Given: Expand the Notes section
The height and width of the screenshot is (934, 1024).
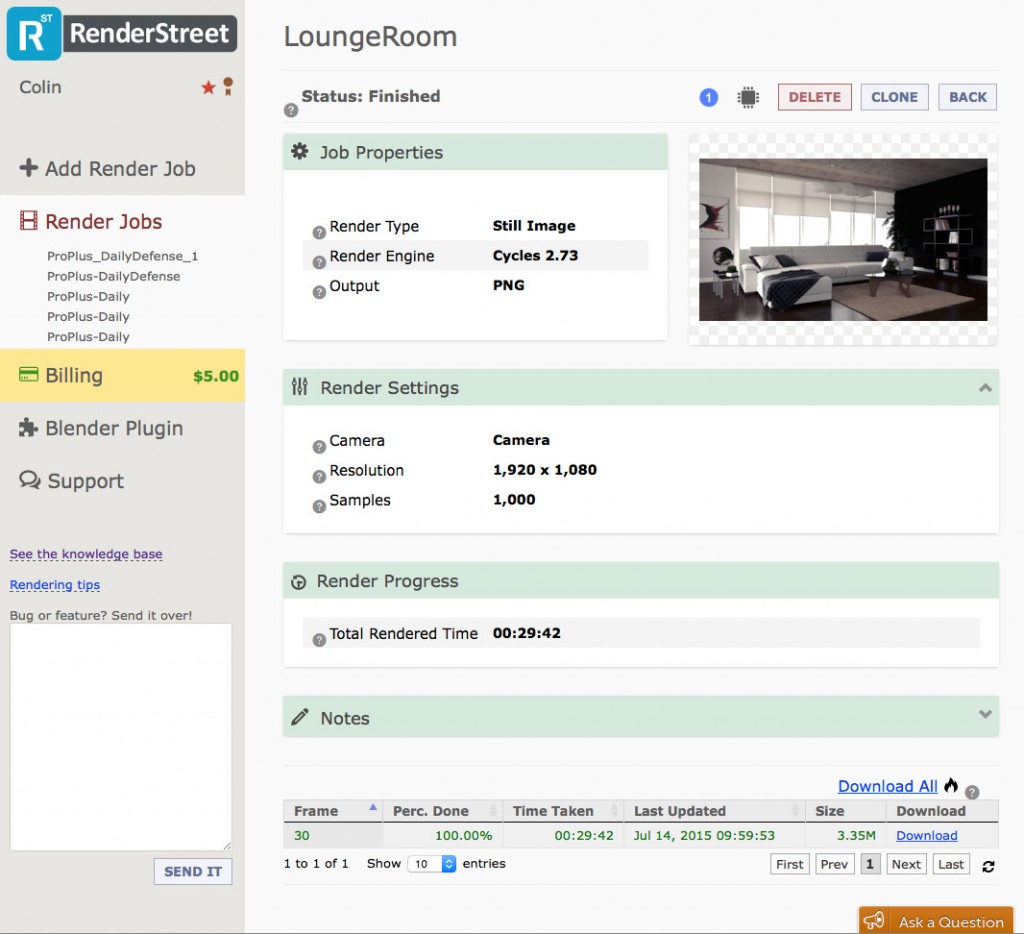Looking at the screenshot, I should click(985, 715).
